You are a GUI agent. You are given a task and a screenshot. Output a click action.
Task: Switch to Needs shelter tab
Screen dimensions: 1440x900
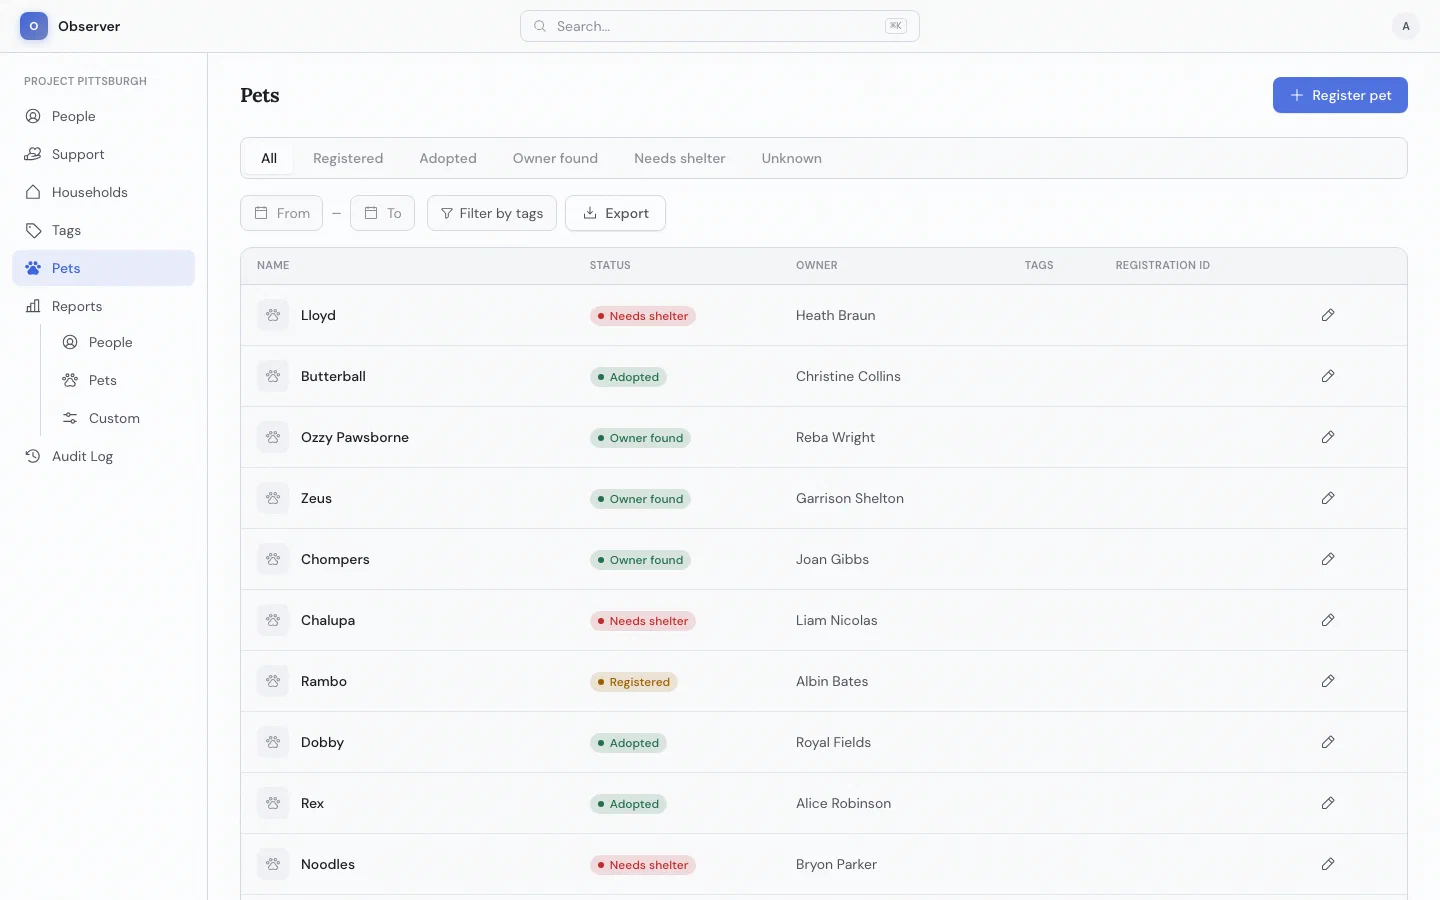pyautogui.click(x=680, y=158)
